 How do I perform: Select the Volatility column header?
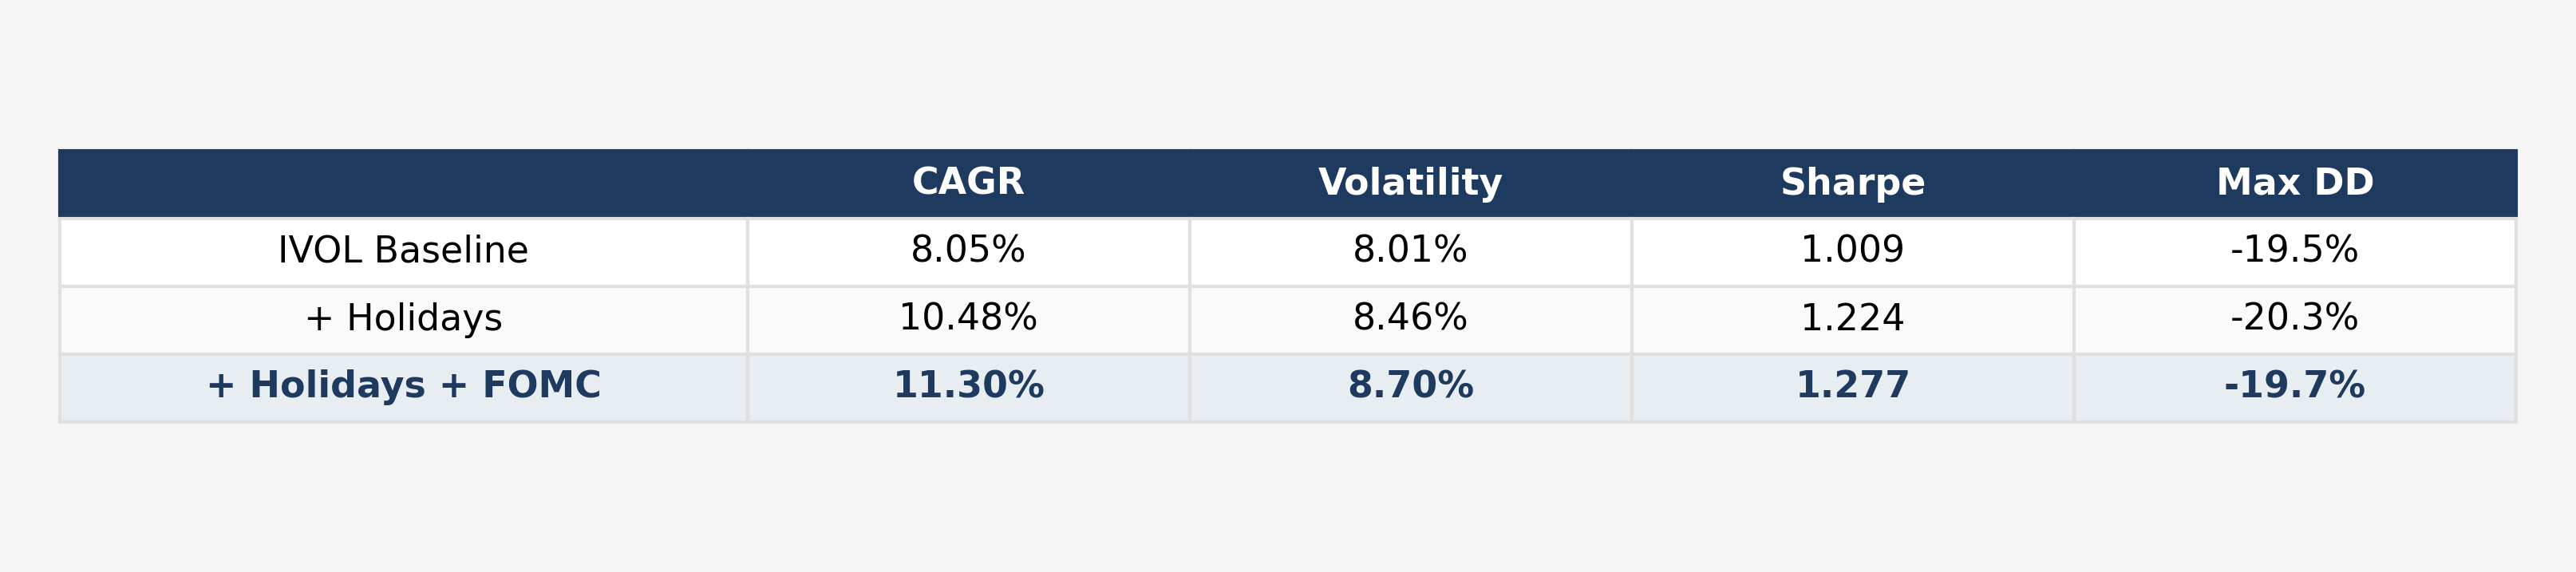[1410, 183]
